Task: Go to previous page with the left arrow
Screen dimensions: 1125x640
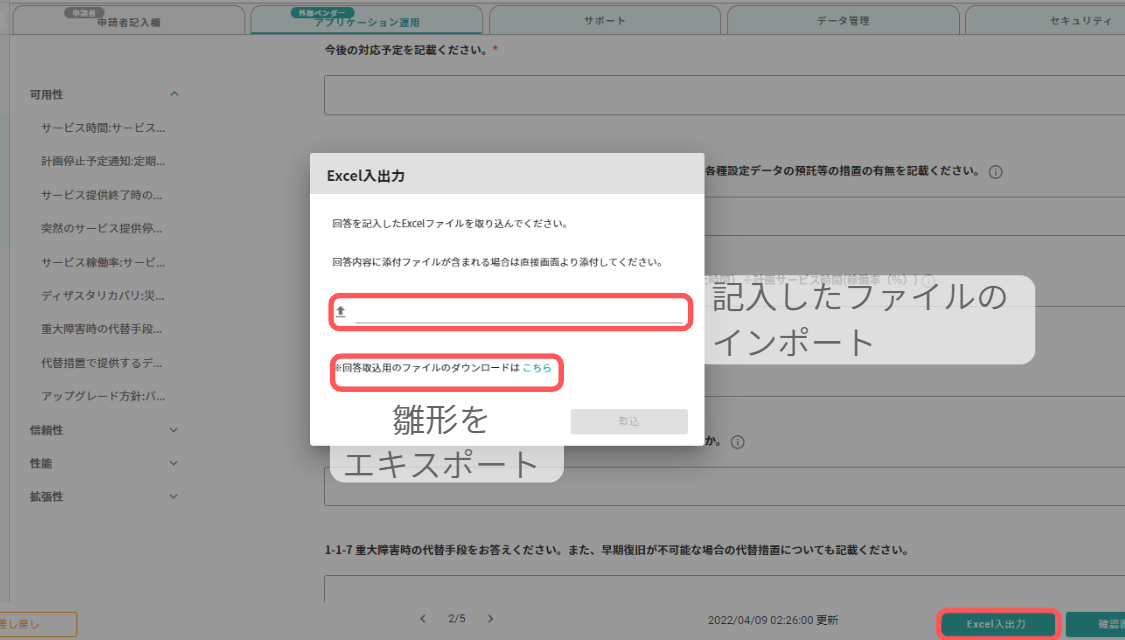Action: [x=422, y=618]
